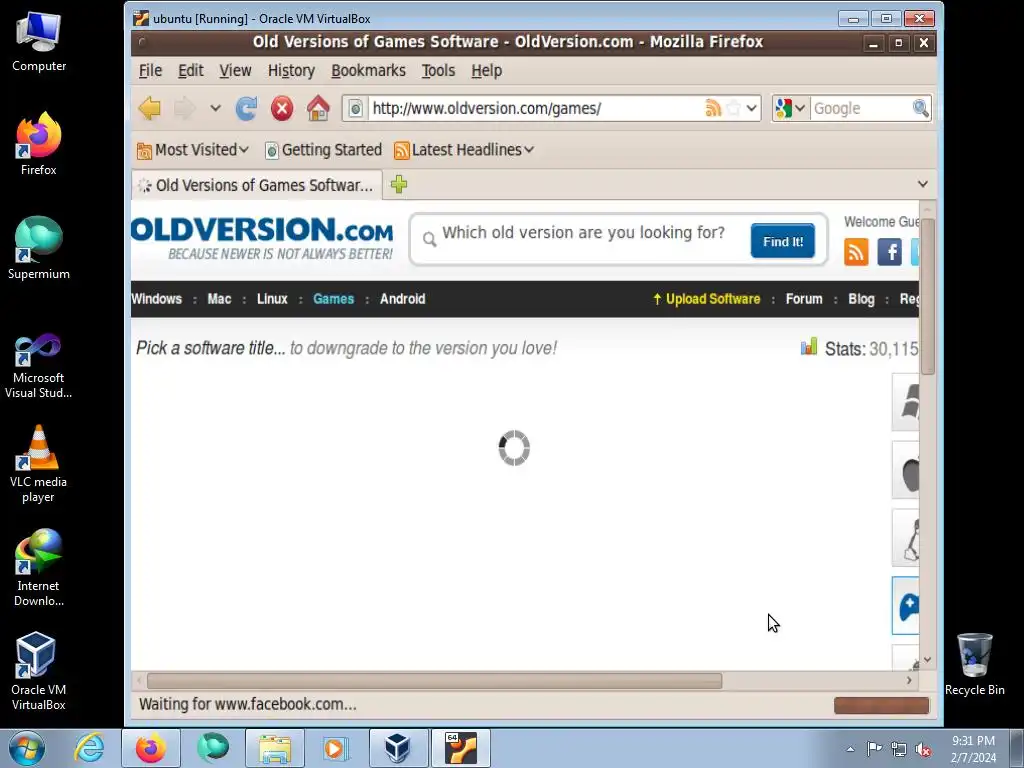
Task: Open the History menu
Action: pyautogui.click(x=291, y=71)
